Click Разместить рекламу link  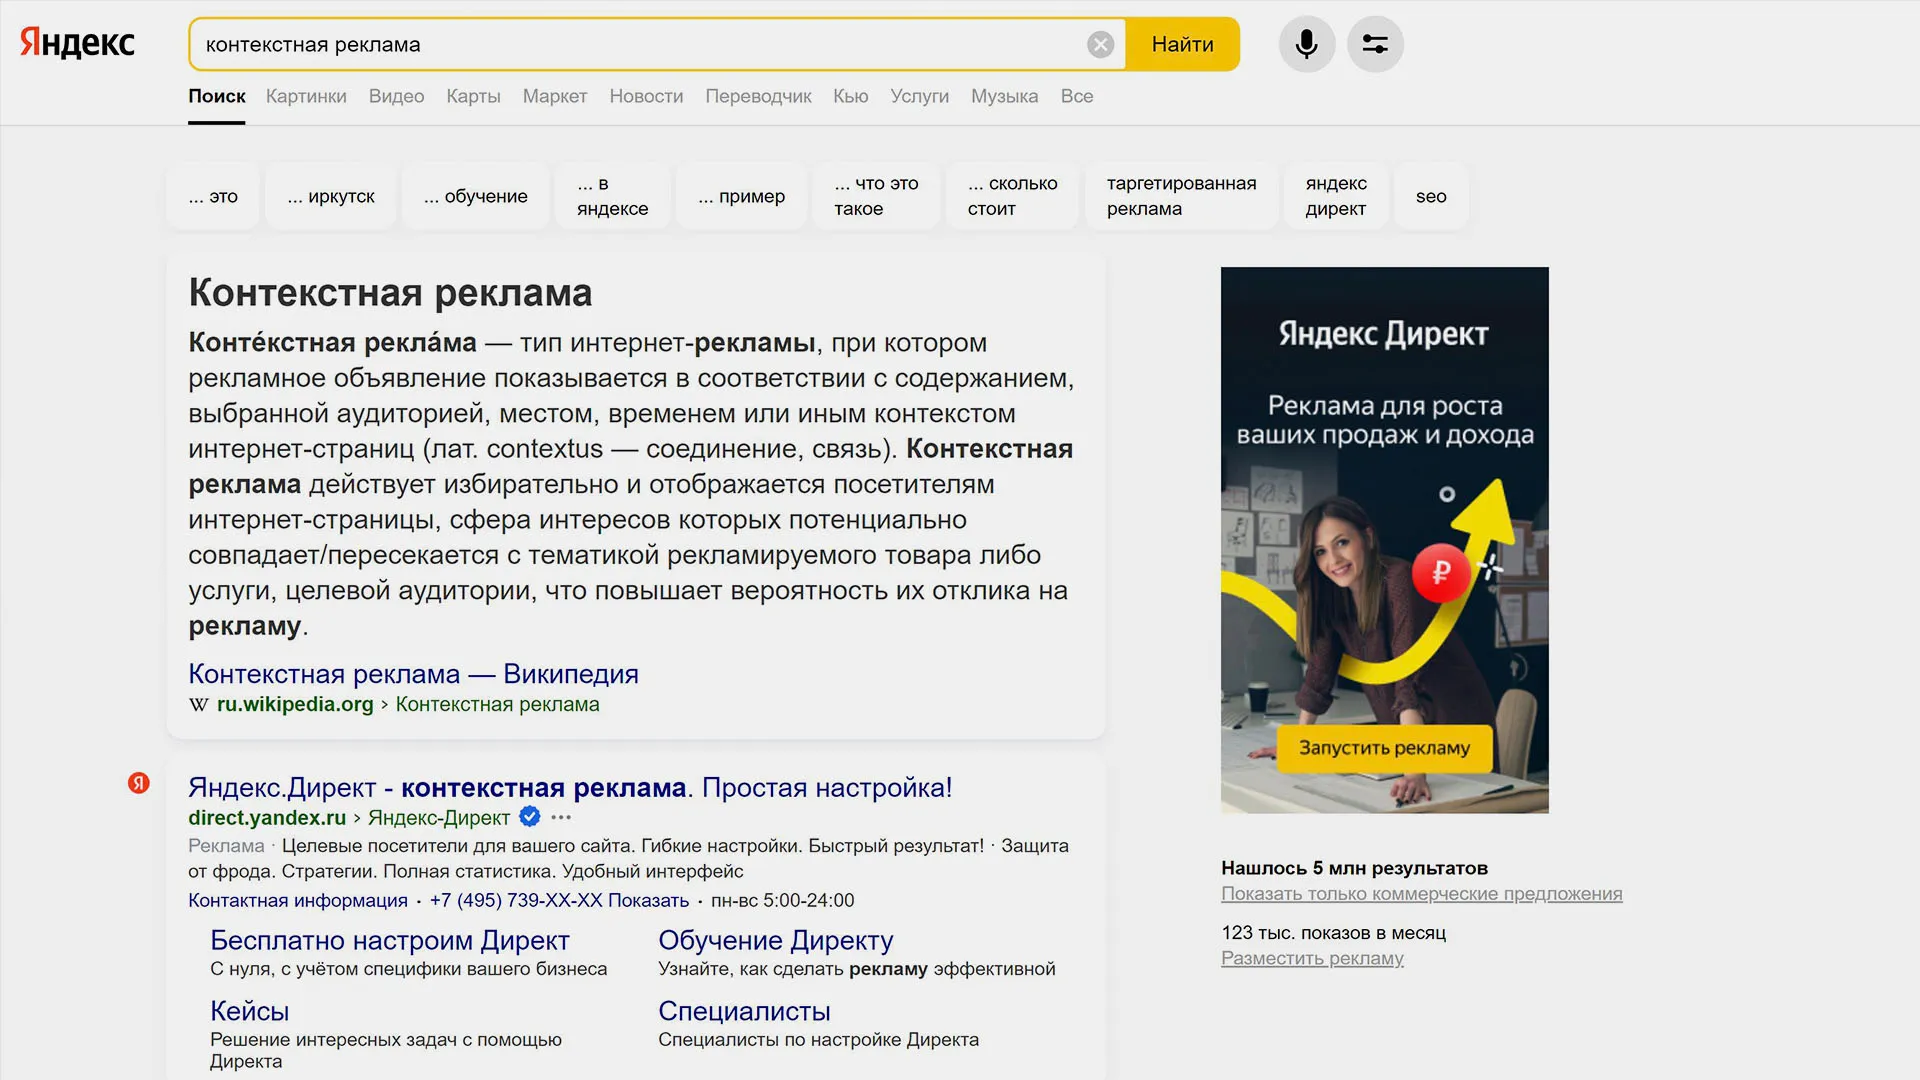pos(1312,958)
